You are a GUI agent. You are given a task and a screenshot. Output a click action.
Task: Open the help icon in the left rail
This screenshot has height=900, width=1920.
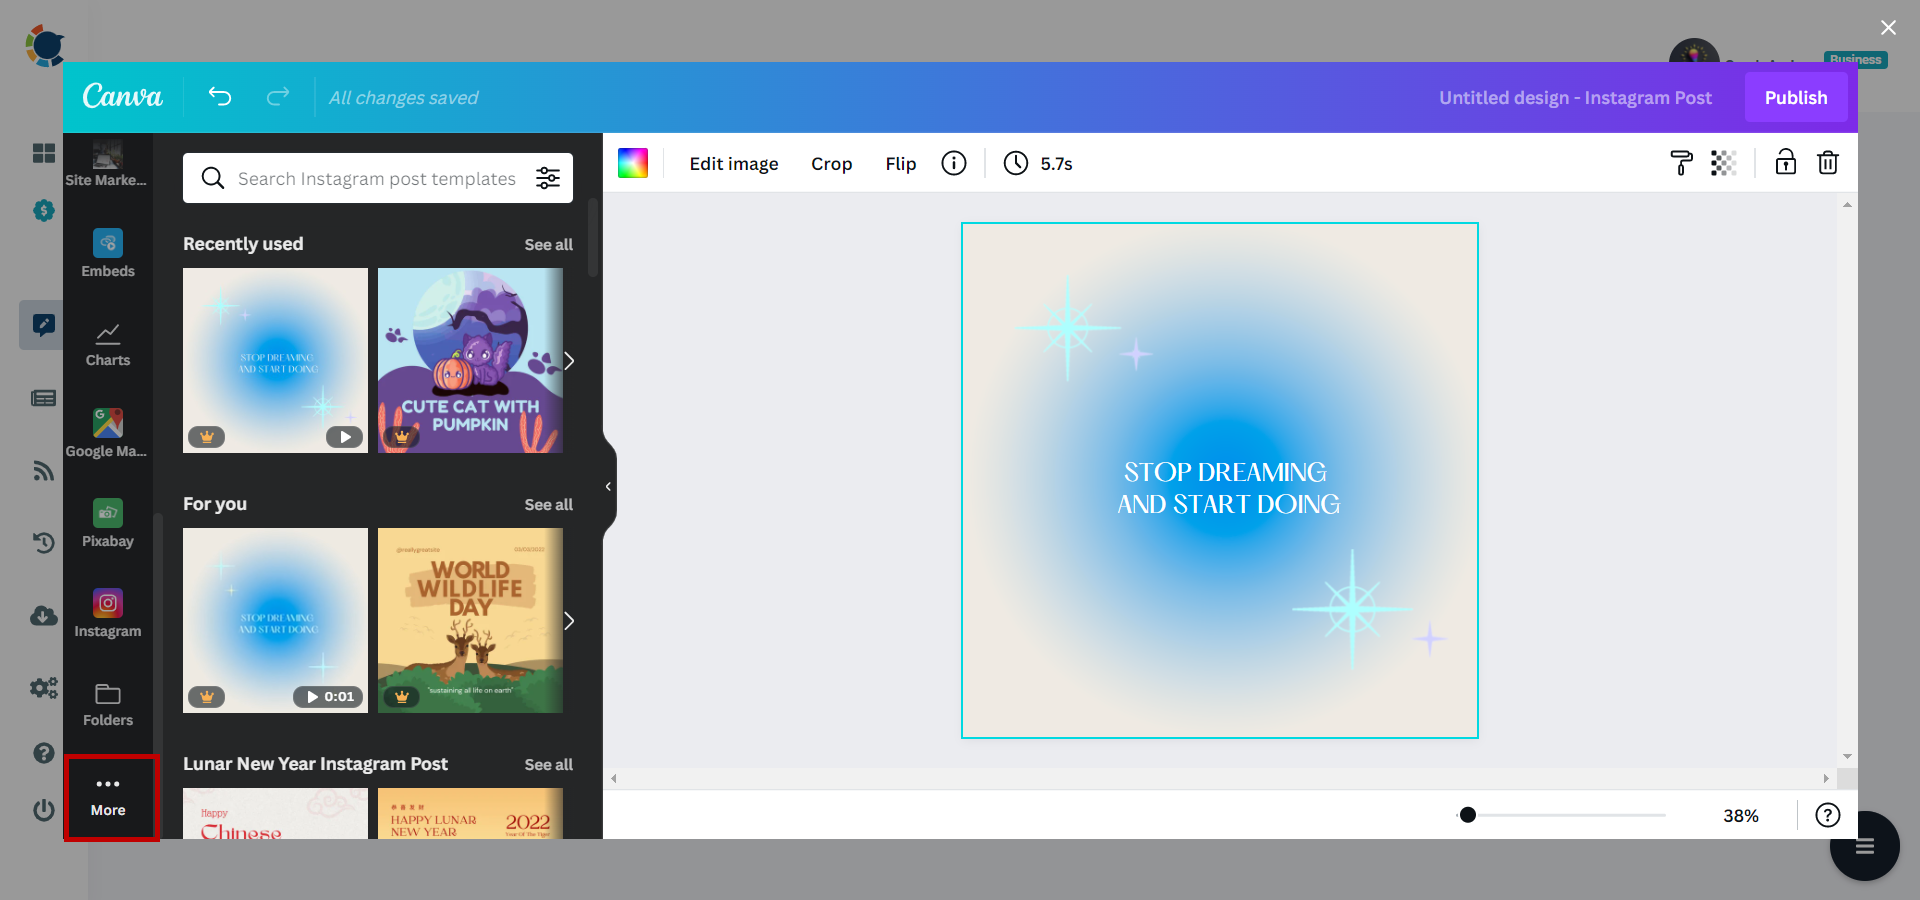click(43, 752)
